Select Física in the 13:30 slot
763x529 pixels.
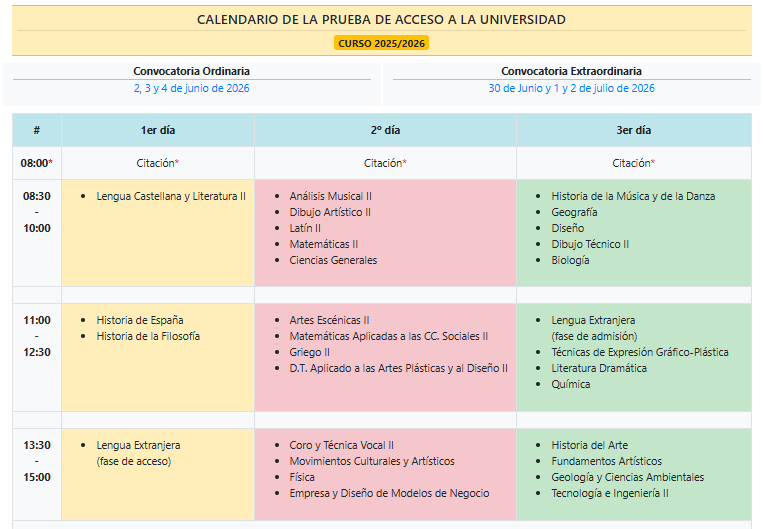pyautogui.click(x=302, y=477)
